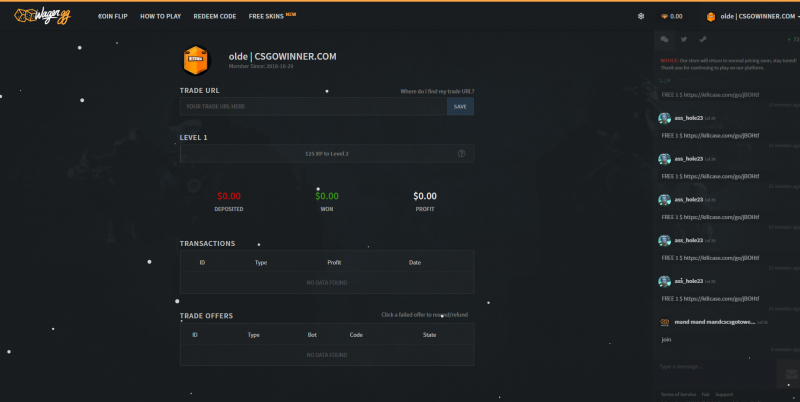Click the $0.00 Deposited value
800x402 pixels.
point(229,196)
